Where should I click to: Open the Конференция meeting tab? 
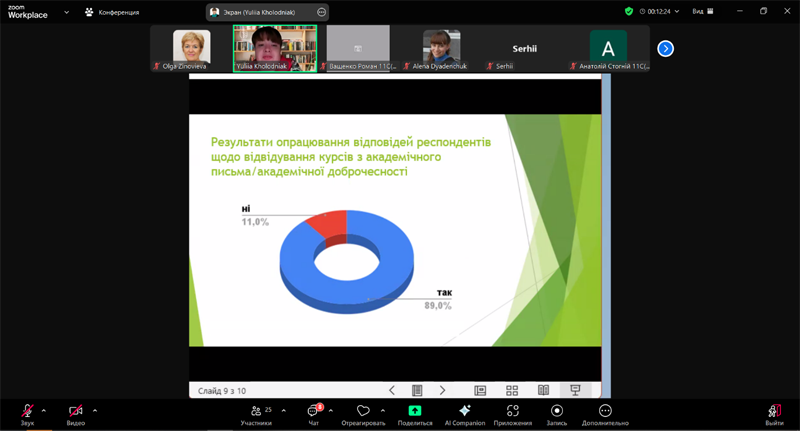pyautogui.click(x=112, y=12)
